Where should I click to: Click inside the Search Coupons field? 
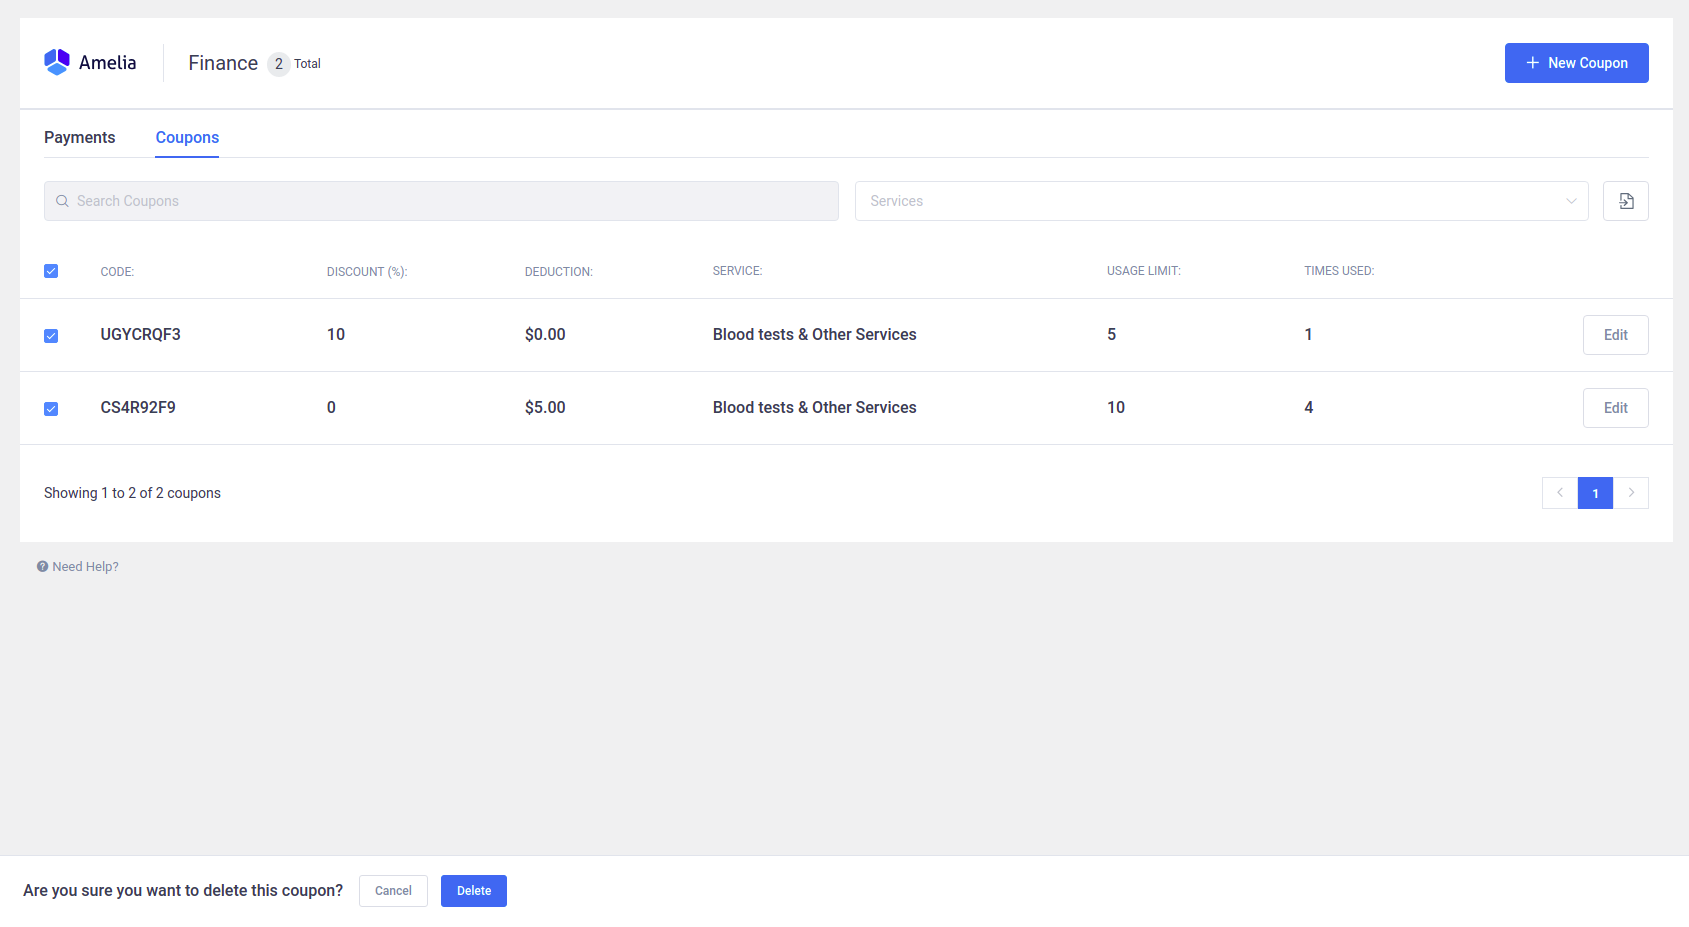[x=440, y=201]
